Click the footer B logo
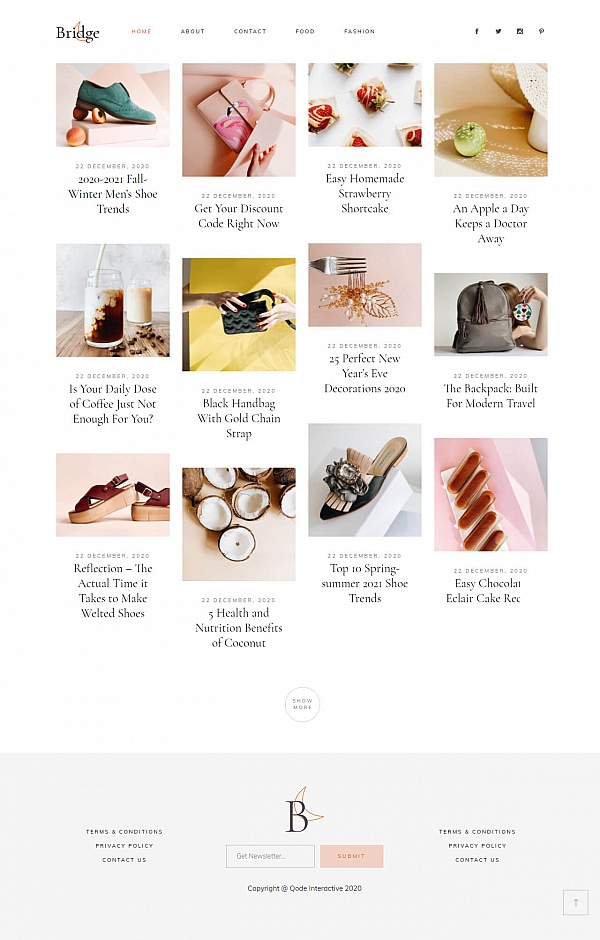The height and width of the screenshot is (940, 600). (304, 810)
